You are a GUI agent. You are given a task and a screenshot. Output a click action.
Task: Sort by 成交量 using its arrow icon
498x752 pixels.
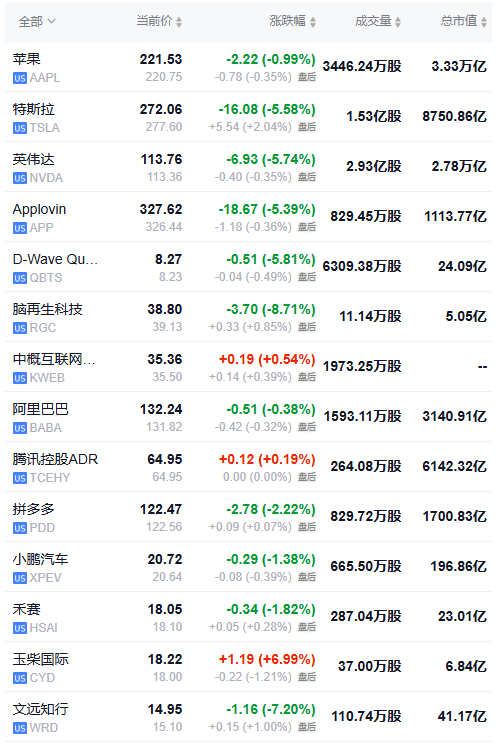[x=398, y=22]
